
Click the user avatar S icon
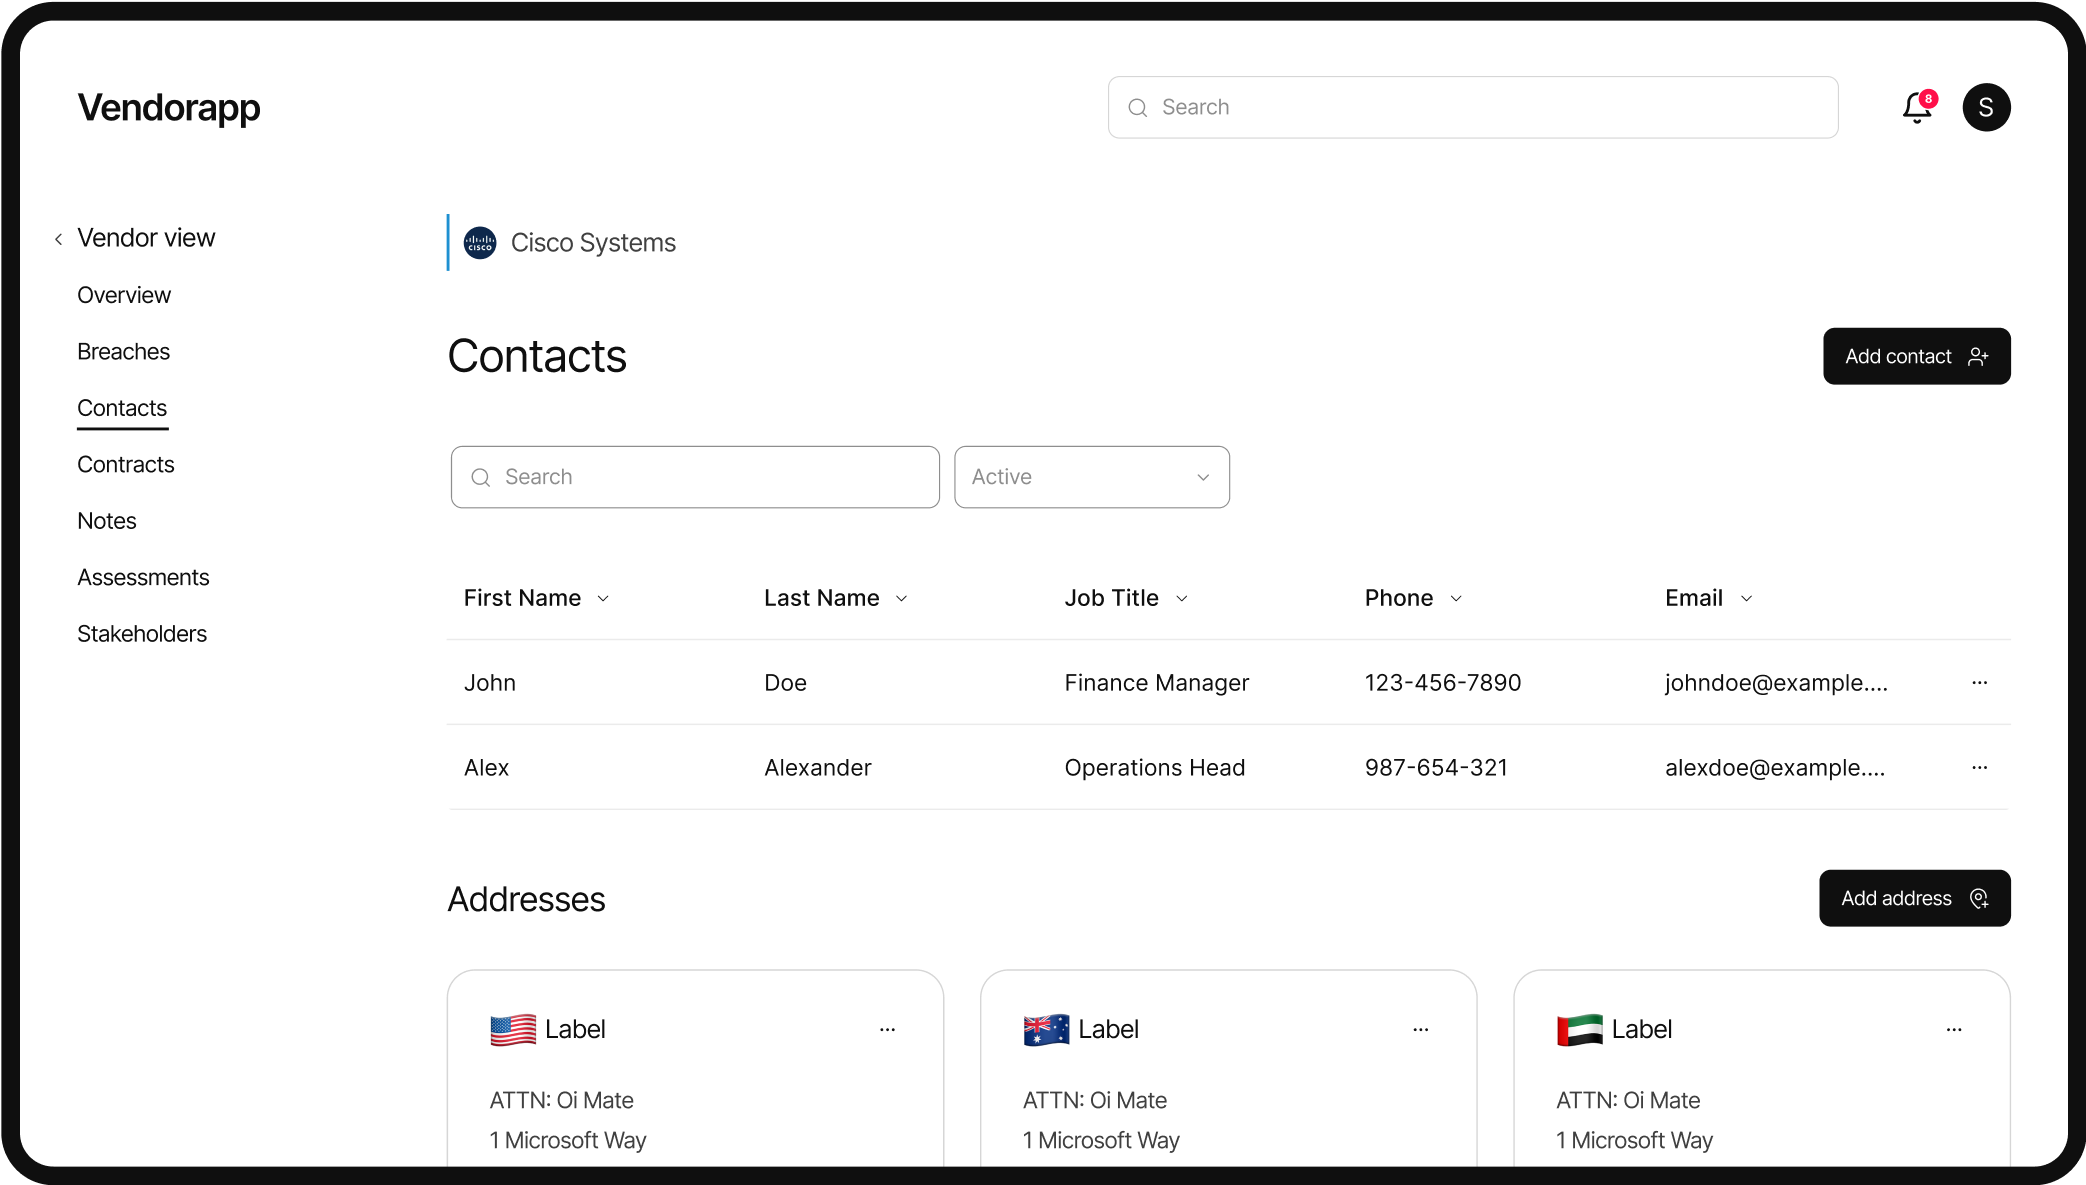coord(1986,107)
